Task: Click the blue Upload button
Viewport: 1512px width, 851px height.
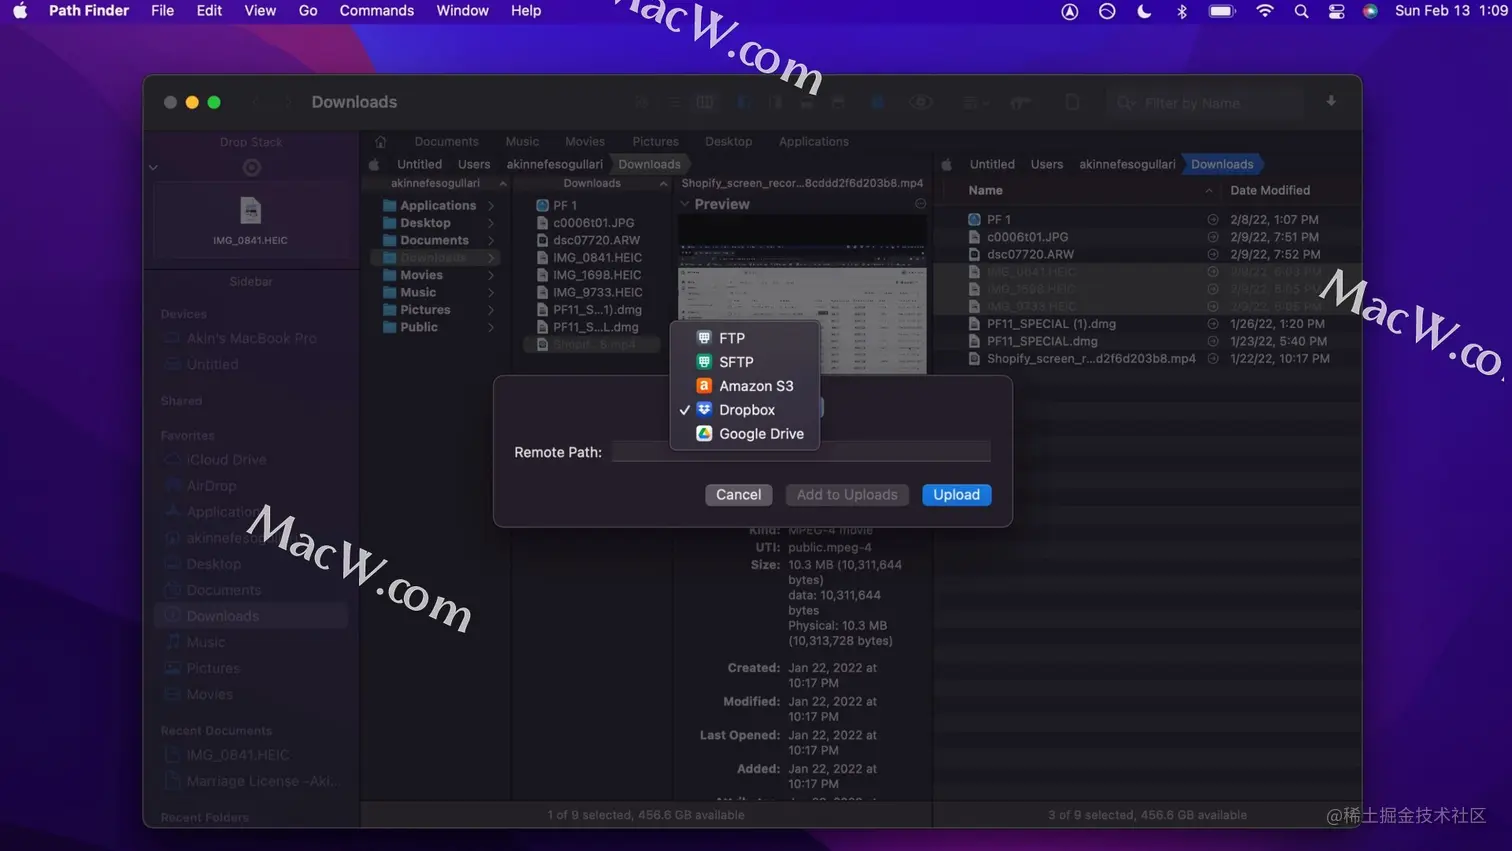Action: tap(957, 495)
